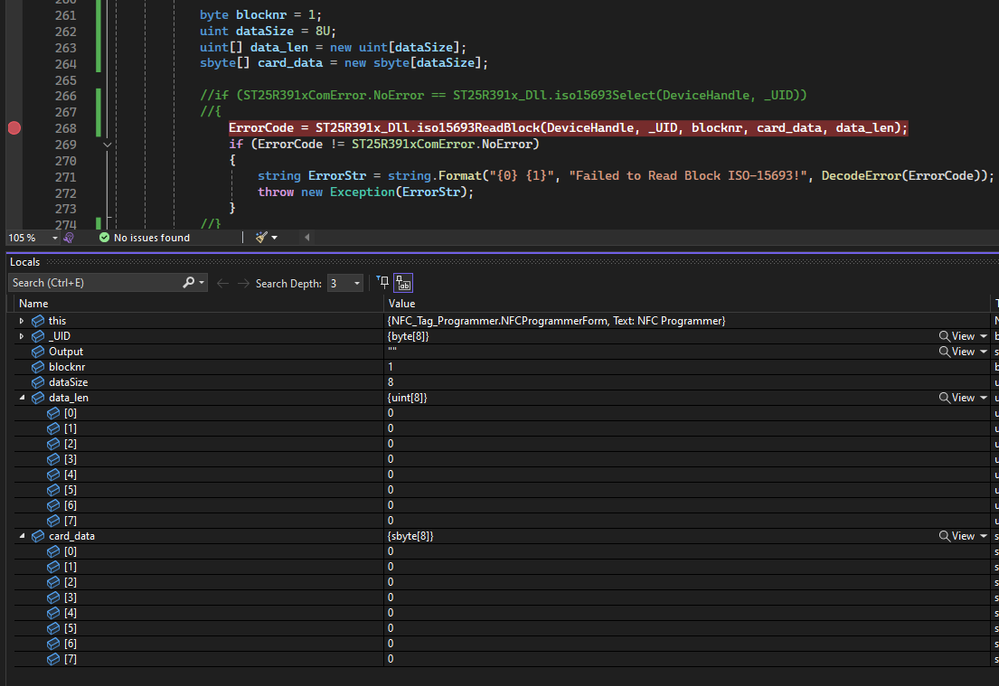Click the variable icon beside data_len
The image size is (999, 686).
pyautogui.click(x=38, y=397)
